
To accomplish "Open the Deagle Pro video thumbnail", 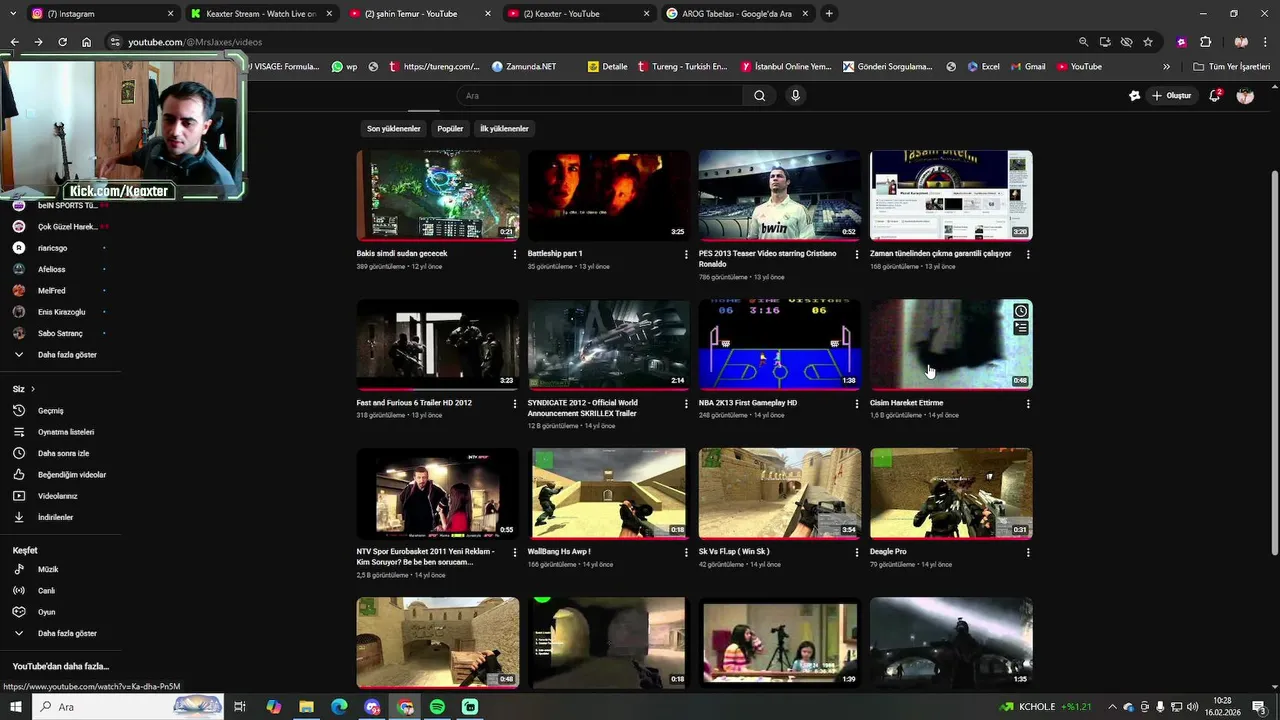I will (x=951, y=494).
